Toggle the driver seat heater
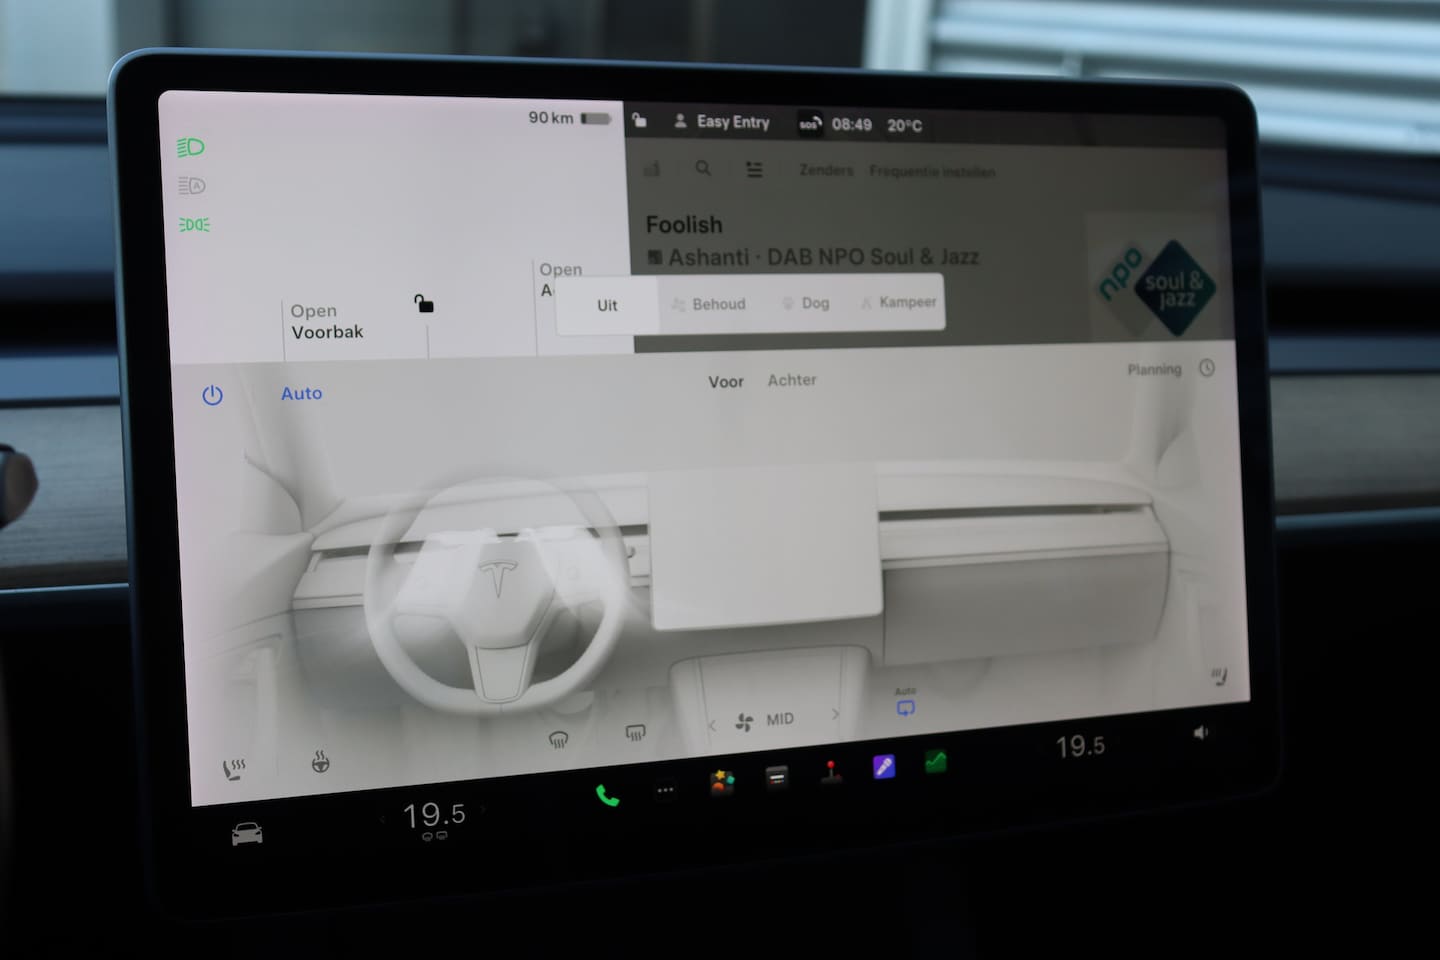 pos(234,769)
